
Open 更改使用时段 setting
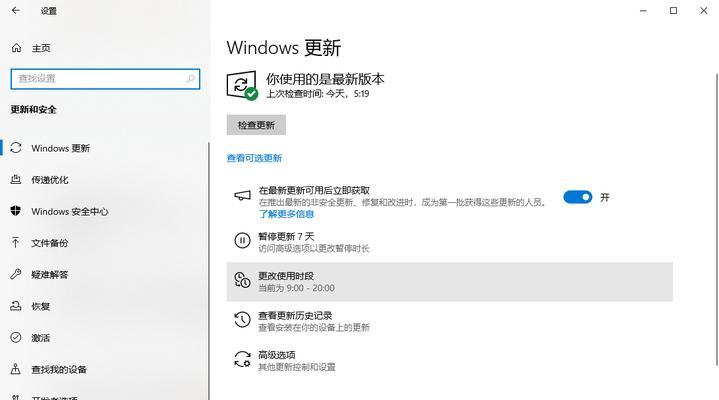click(x=449, y=282)
